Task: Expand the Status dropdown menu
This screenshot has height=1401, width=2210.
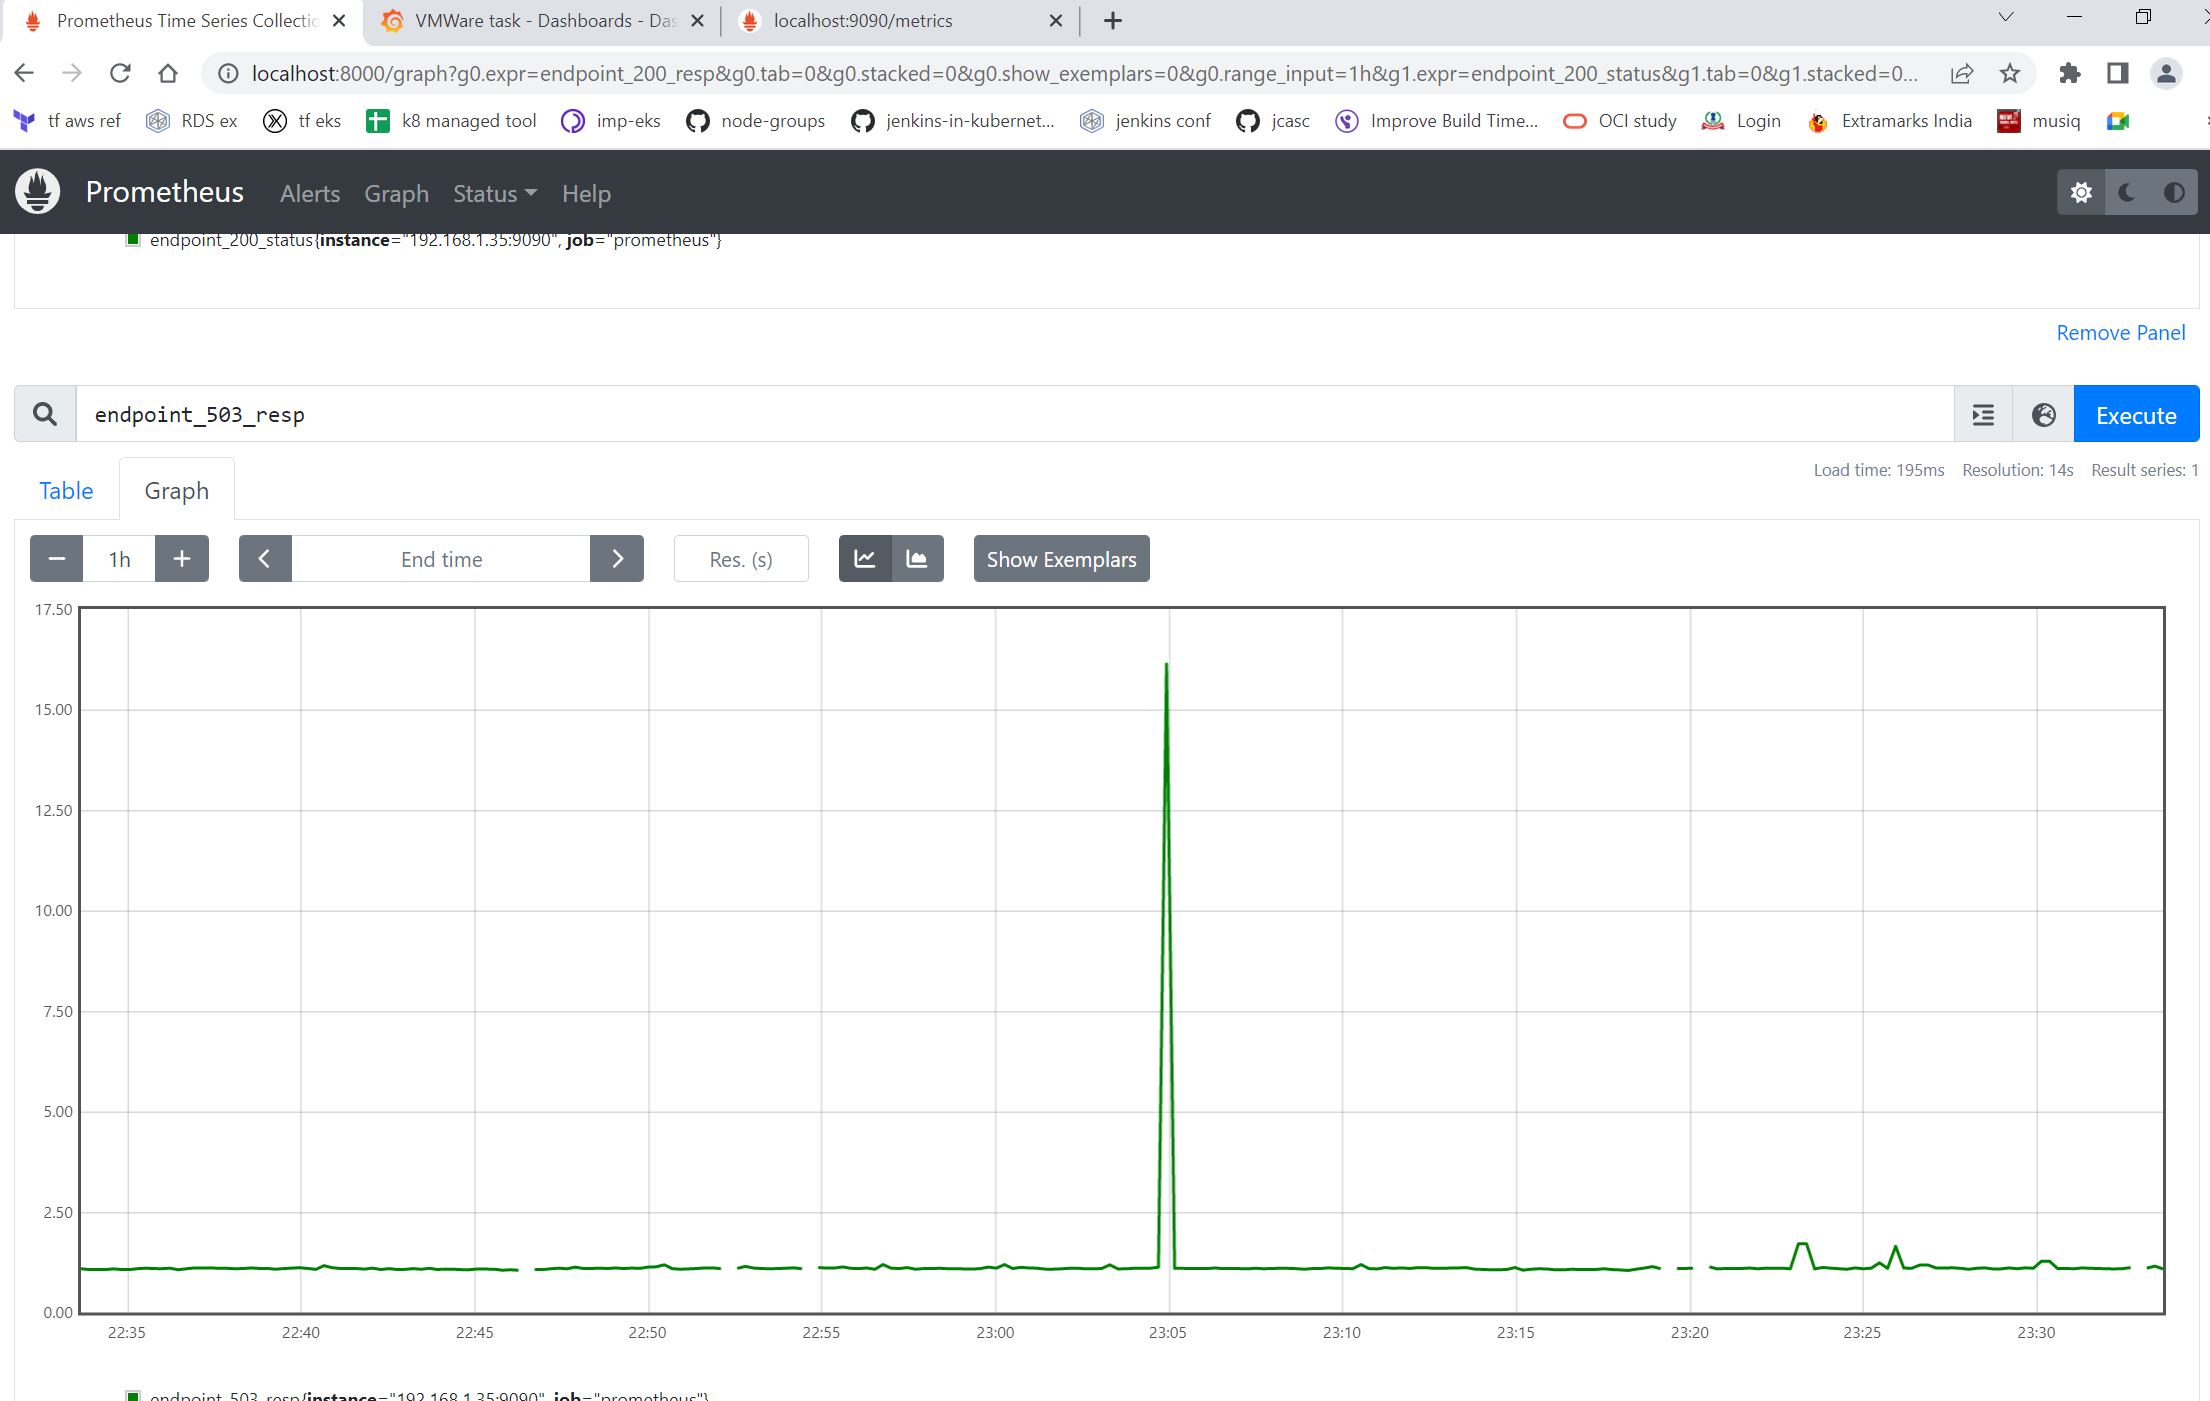Action: 495,194
